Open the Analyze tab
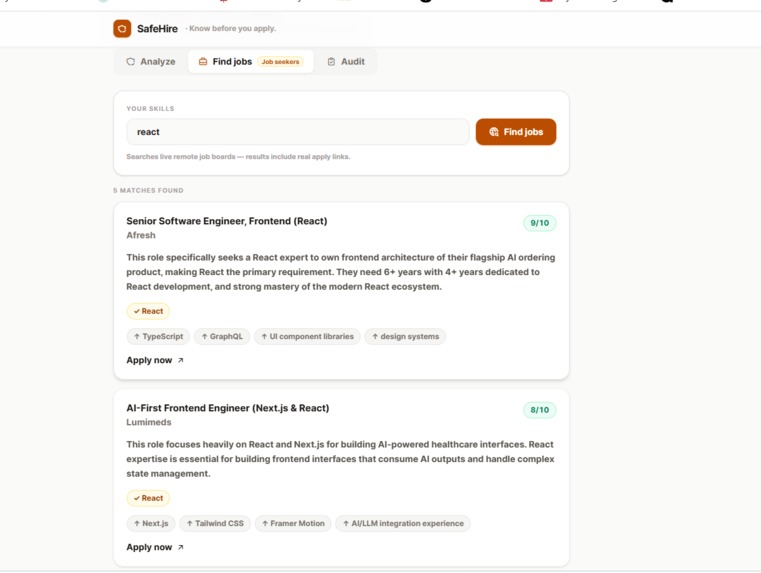 point(151,62)
